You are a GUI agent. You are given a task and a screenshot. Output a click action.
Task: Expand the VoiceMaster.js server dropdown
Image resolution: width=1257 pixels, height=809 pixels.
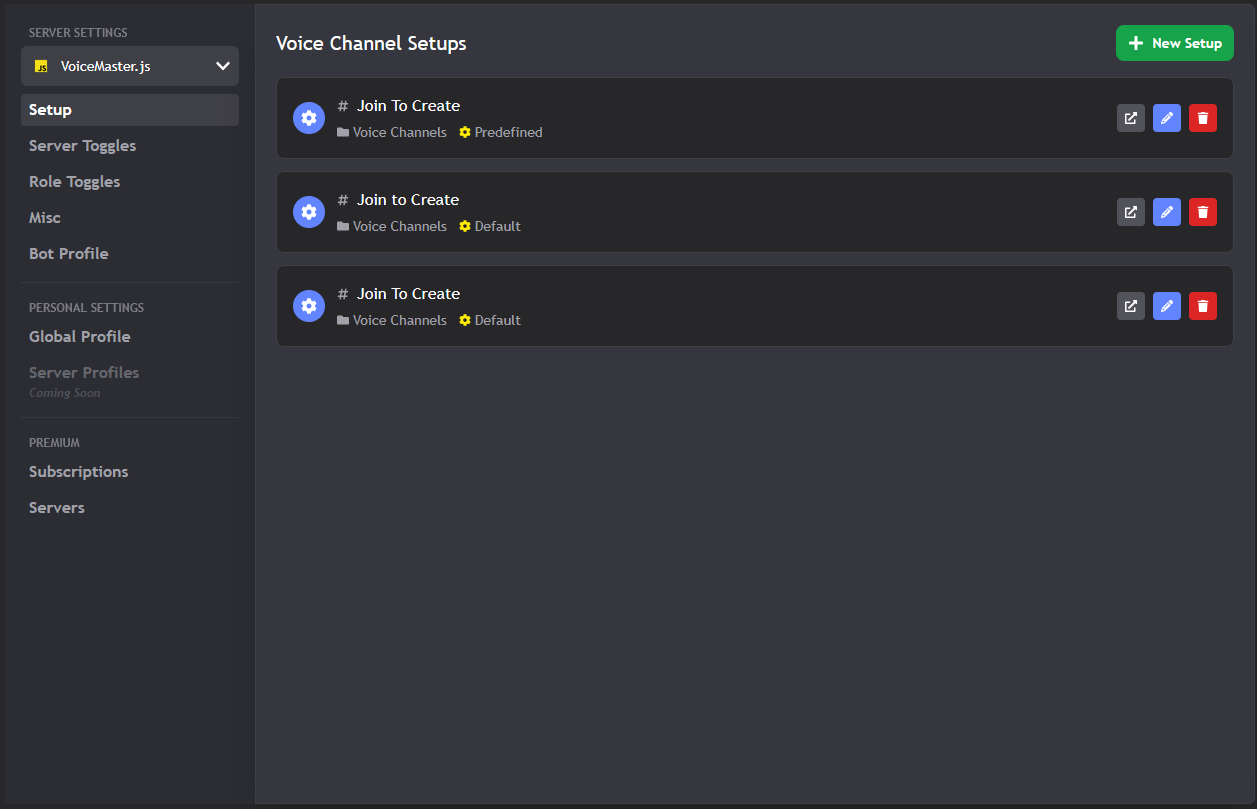[129, 66]
